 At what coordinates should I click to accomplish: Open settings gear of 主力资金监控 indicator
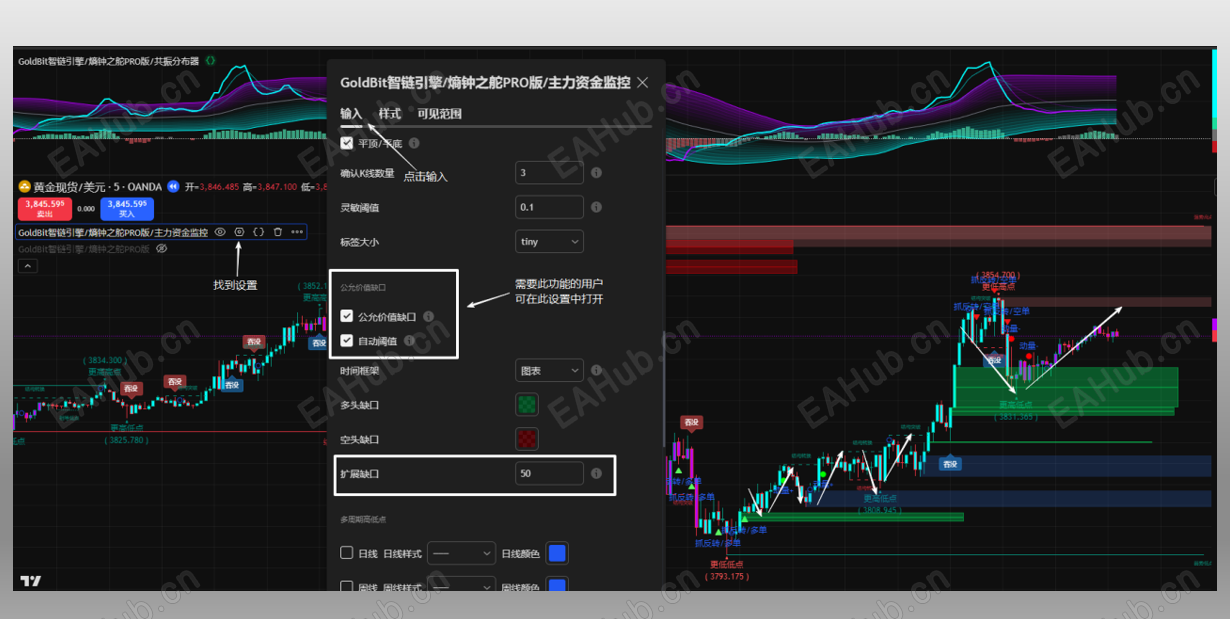(x=239, y=232)
